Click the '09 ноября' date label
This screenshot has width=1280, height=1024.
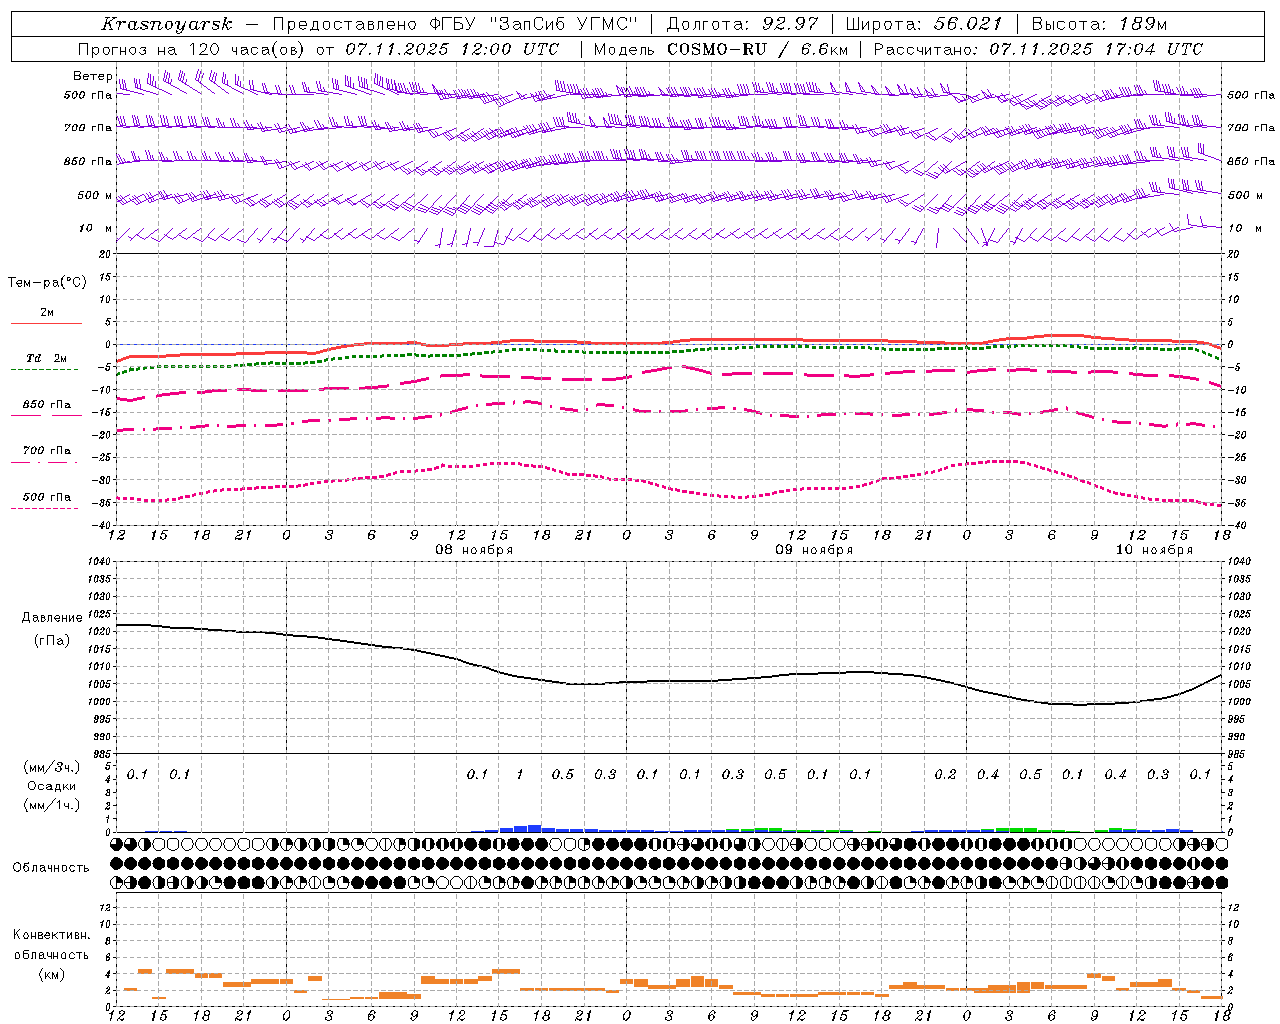pos(814,550)
